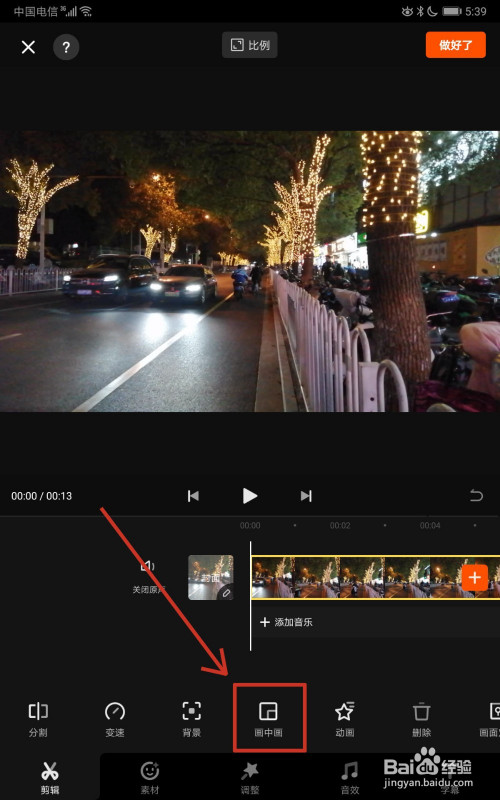The image size is (500, 800).
Task: Play the video preview
Action: [x=249, y=495]
